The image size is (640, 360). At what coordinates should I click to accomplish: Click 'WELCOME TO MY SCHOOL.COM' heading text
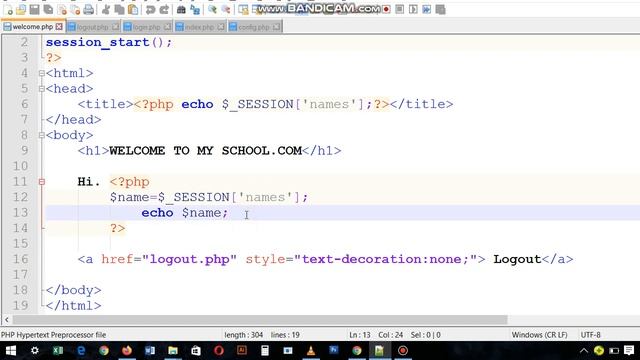205,151
